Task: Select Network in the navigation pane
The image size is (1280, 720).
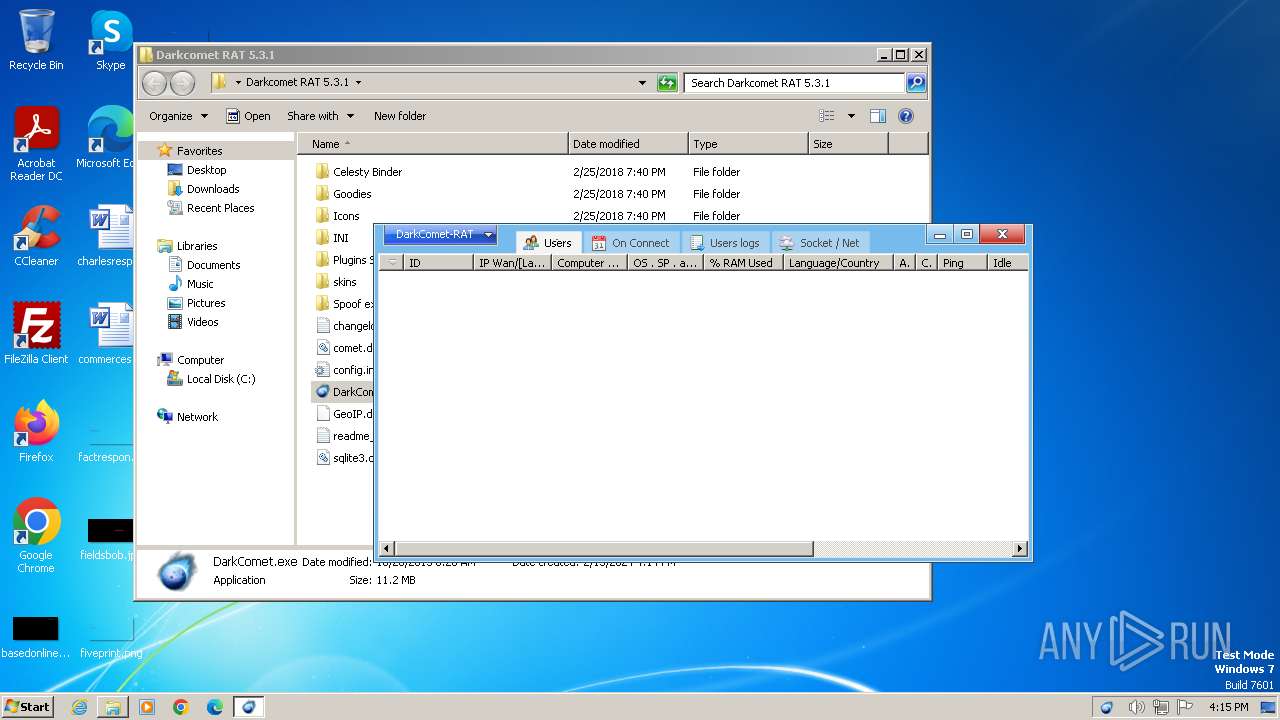Action: point(188,417)
